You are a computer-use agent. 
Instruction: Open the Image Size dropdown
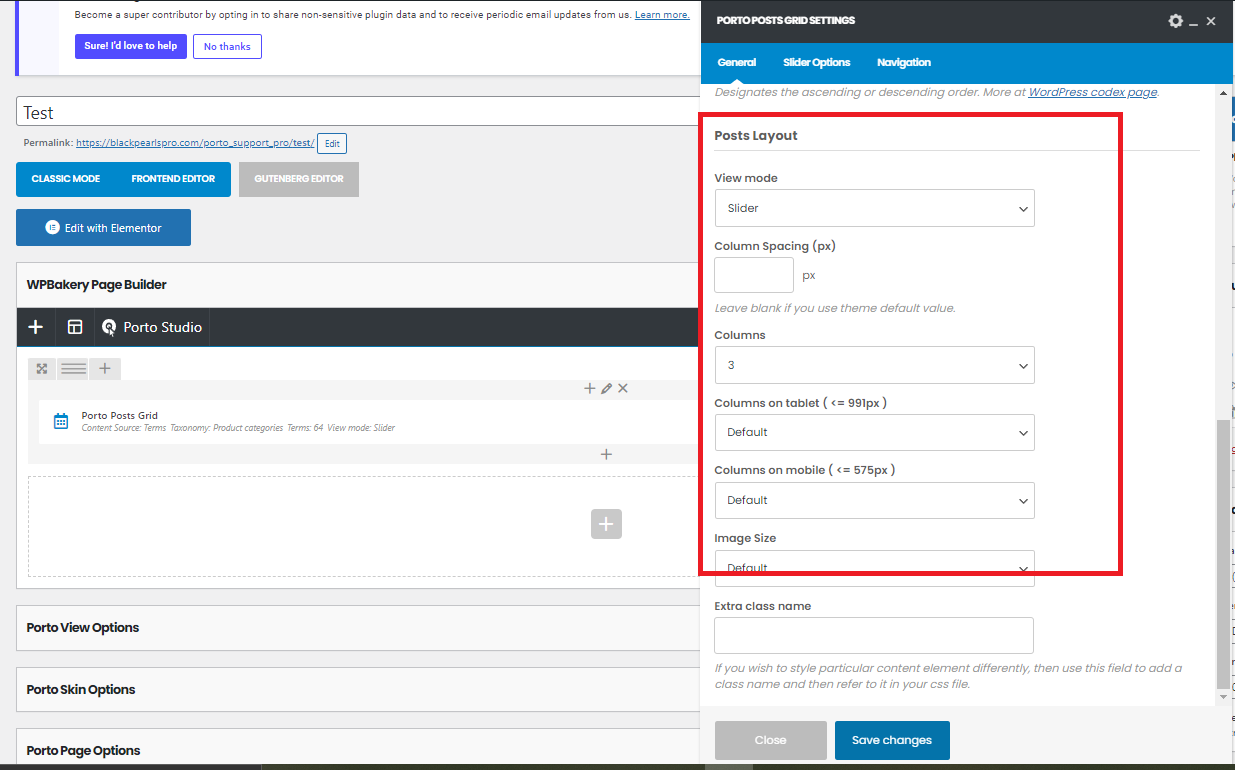click(875, 567)
